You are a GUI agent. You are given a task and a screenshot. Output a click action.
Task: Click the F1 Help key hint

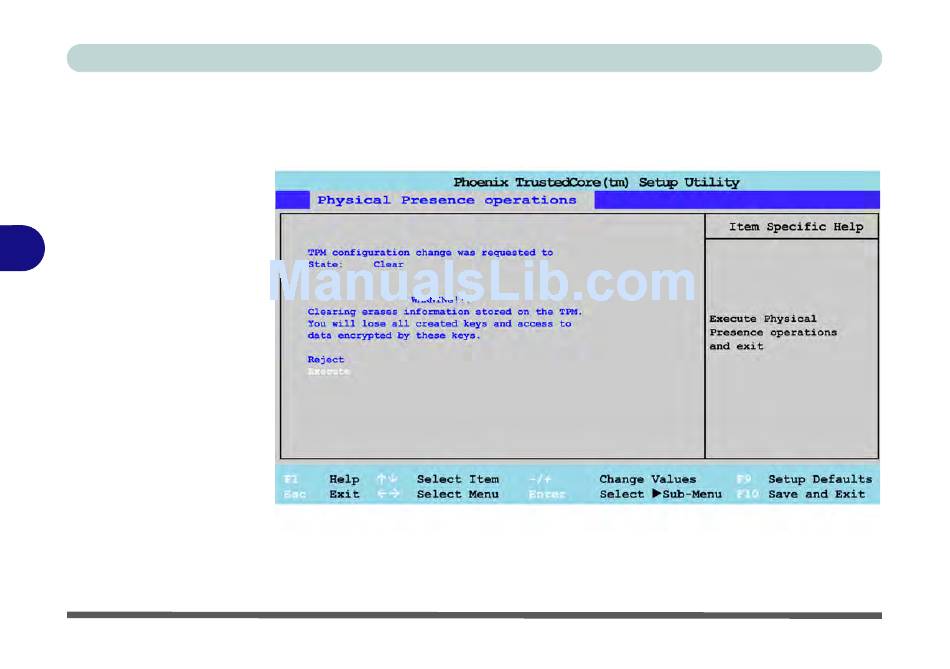[321, 479]
